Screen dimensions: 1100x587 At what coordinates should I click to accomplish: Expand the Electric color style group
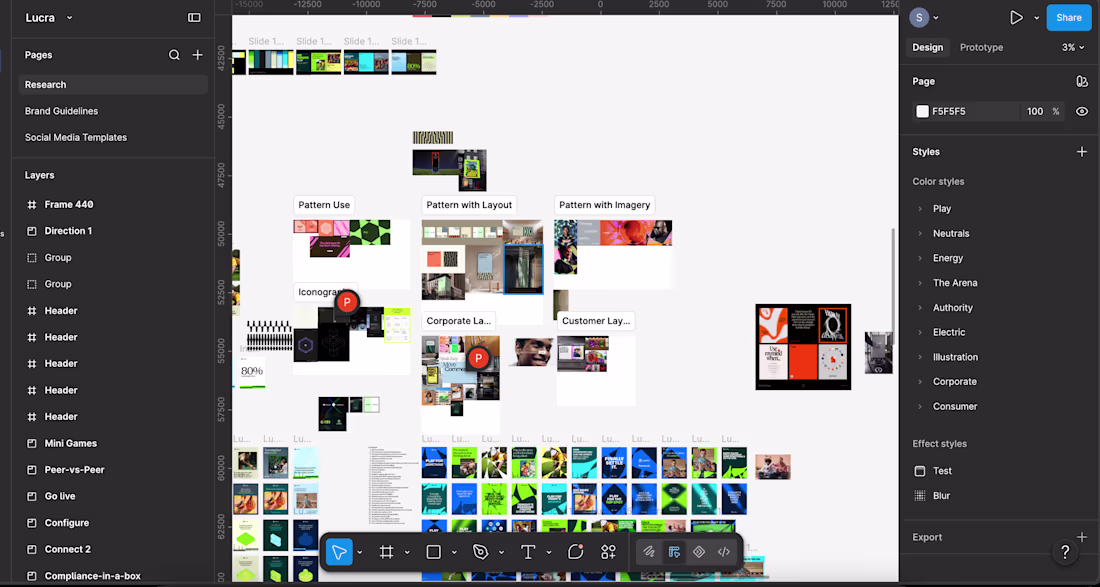(x=920, y=332)
